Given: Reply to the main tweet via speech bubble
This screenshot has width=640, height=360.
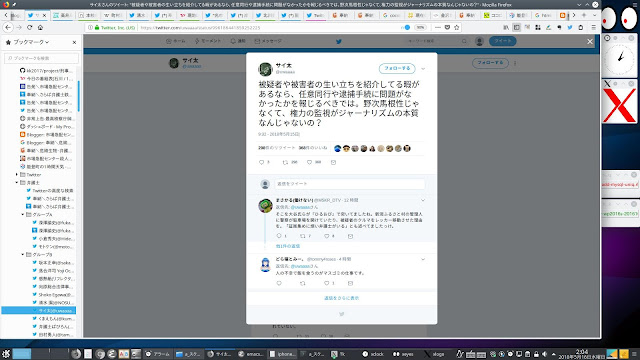Looking at the screenshot, I should click(262, 162).
